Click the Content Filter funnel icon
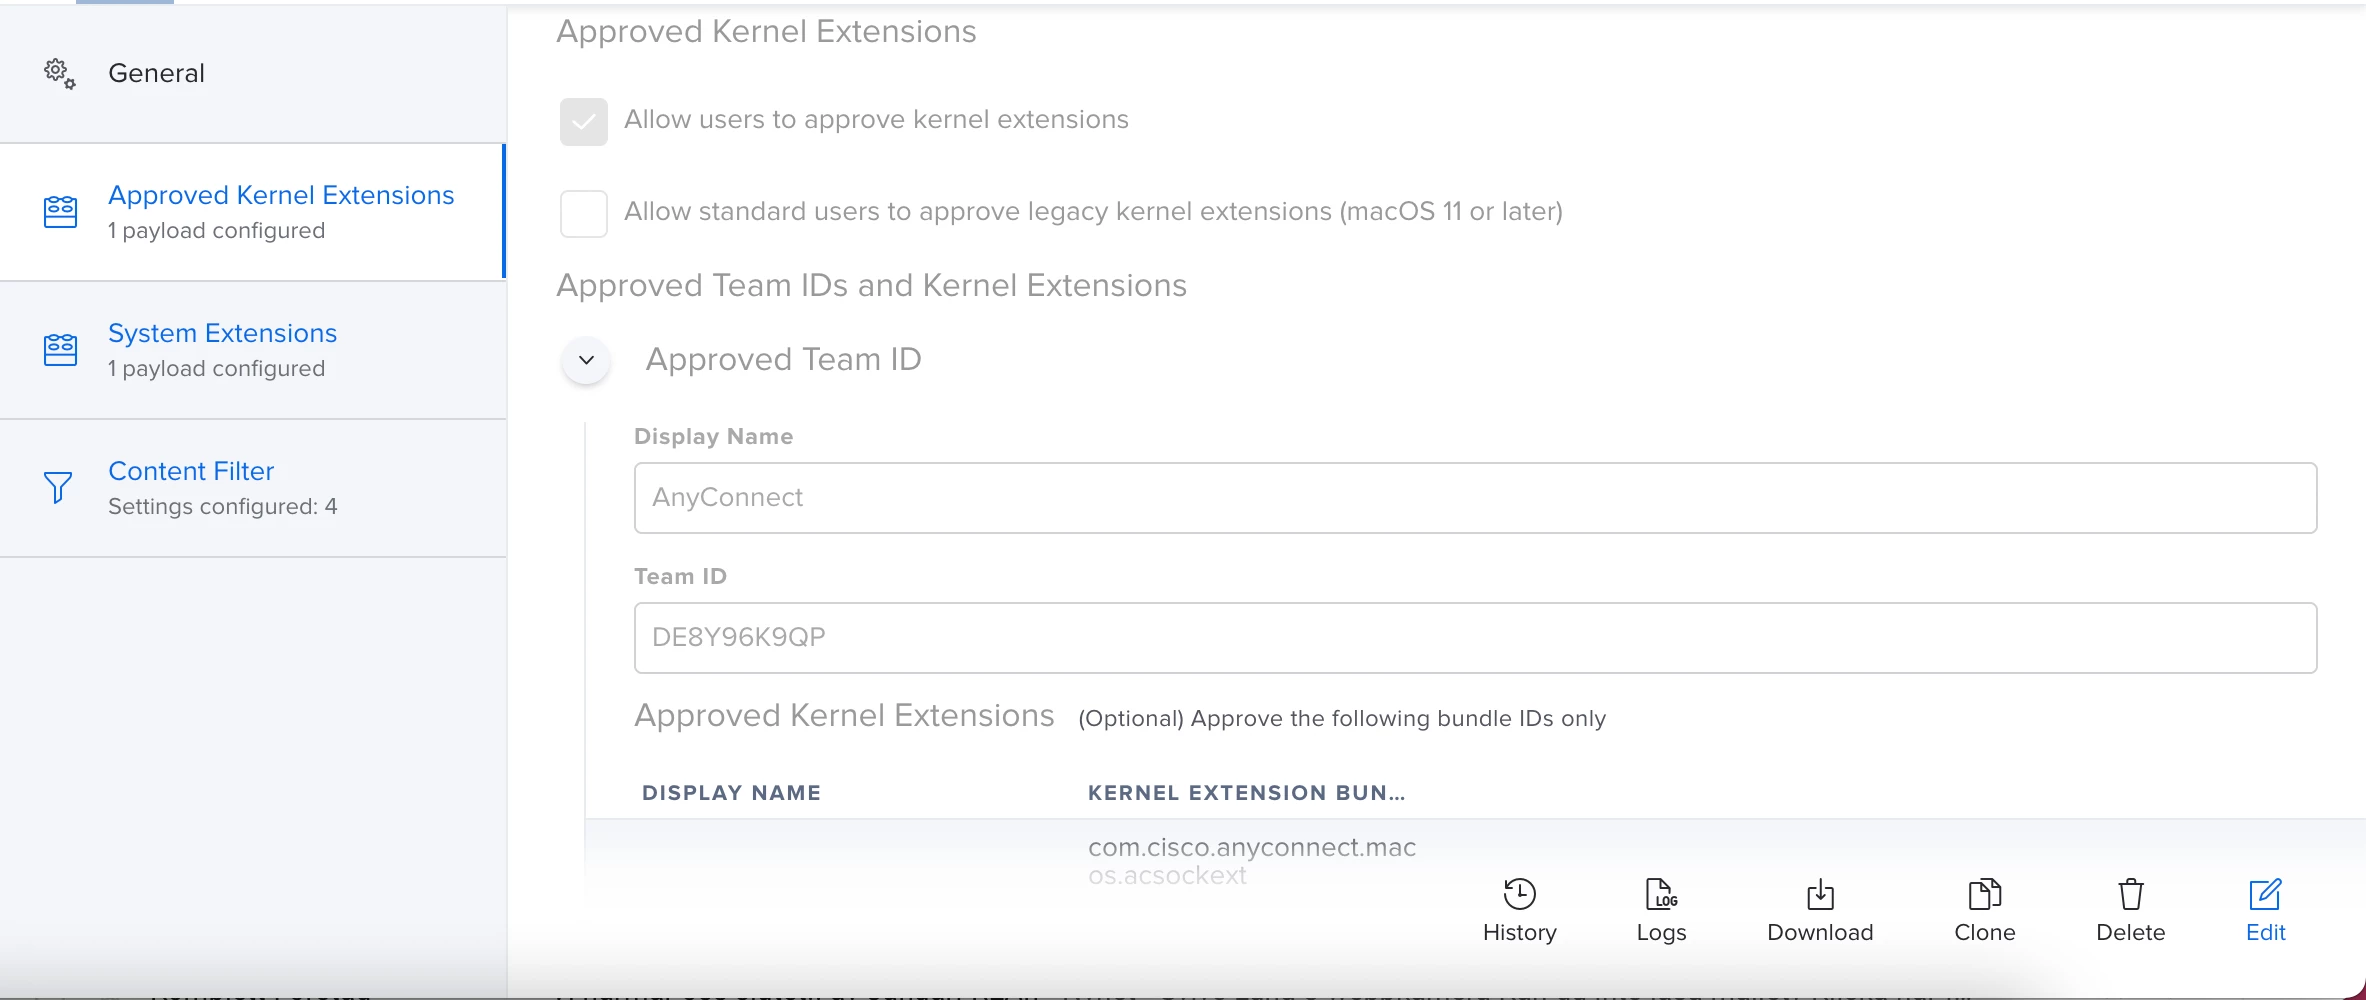Image resolution: width=2366 pixels, height=1000 pixels. [59, 488]
